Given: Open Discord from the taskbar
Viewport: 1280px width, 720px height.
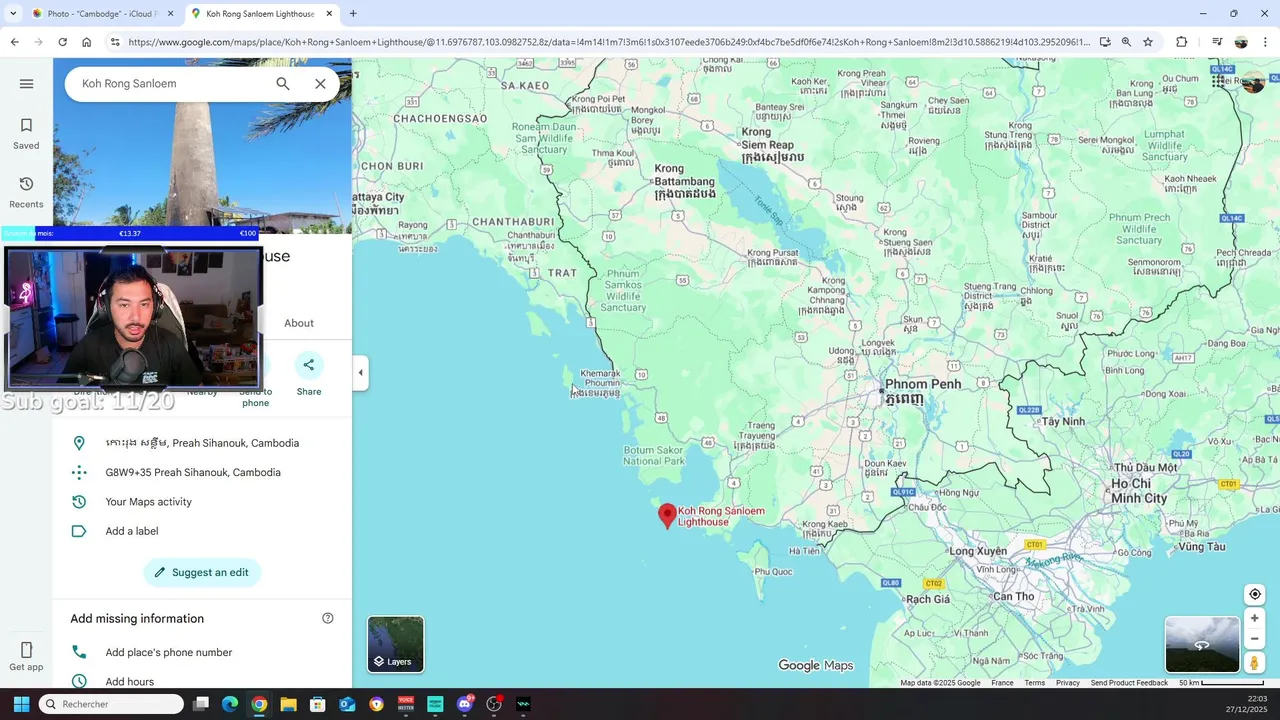Looking at the screenshot, I should point(464,704).
